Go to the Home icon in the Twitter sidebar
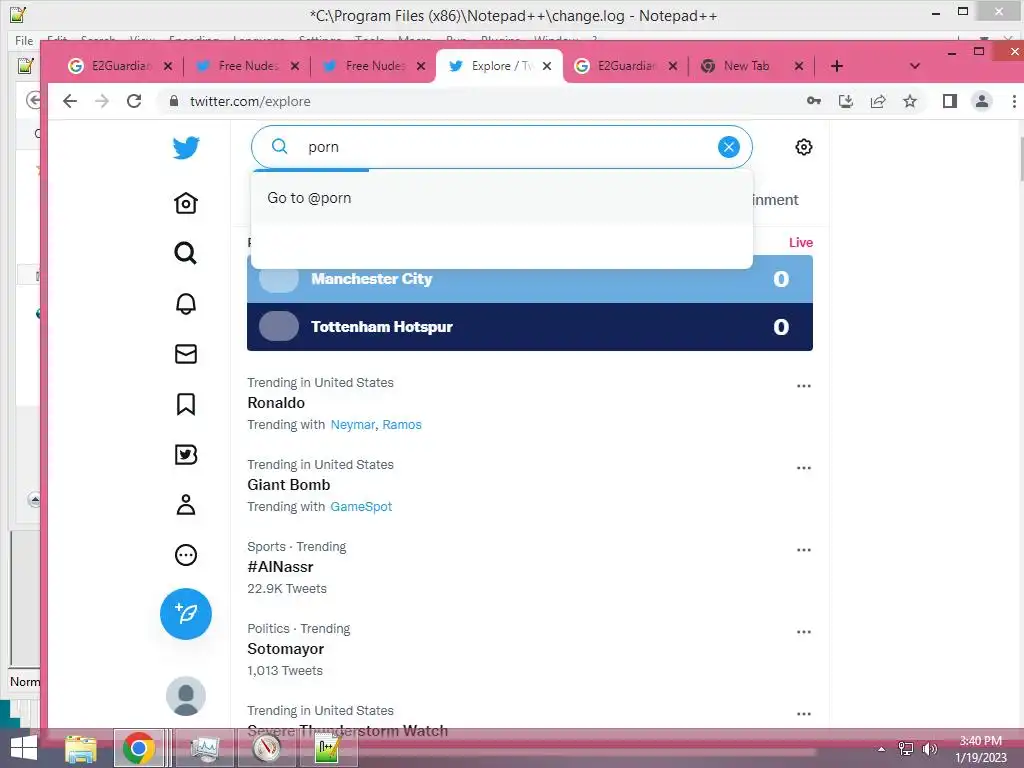The height and width of the screenshot is (768, 1024). pos(186,203)
